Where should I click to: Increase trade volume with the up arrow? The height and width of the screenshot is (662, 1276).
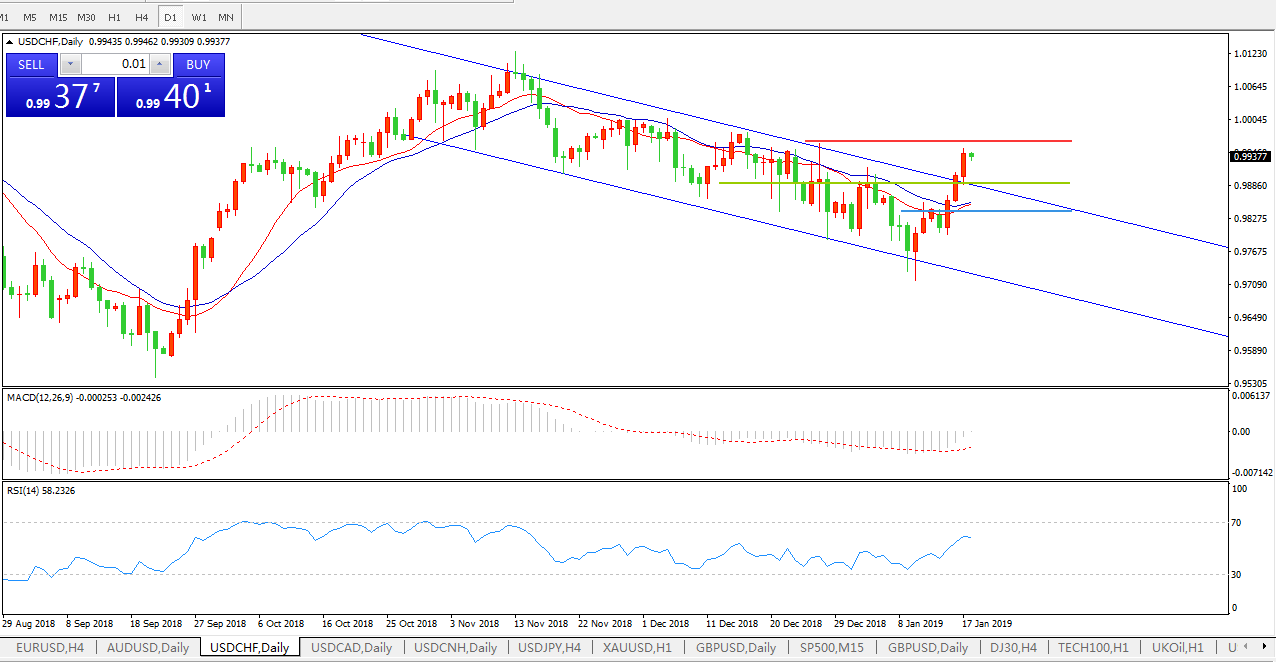click(x=159, y=65)
